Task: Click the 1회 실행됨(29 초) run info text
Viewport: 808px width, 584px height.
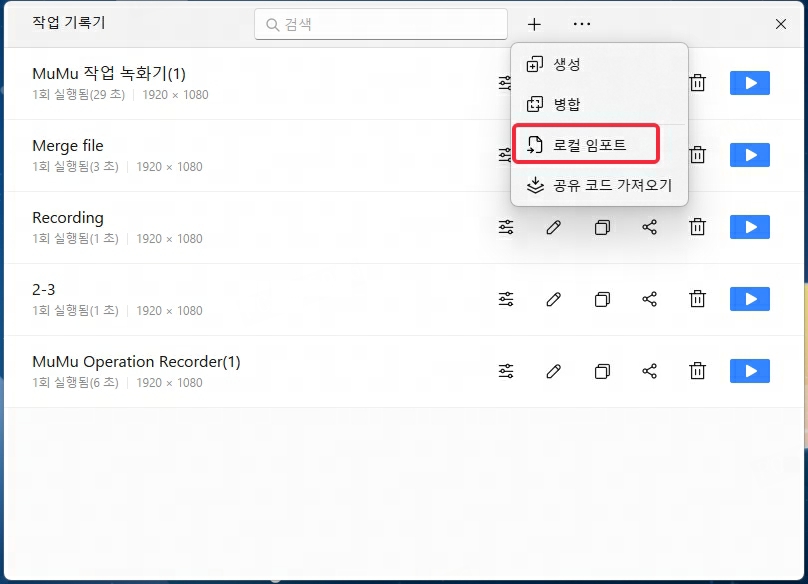Action: click(78, 95)
